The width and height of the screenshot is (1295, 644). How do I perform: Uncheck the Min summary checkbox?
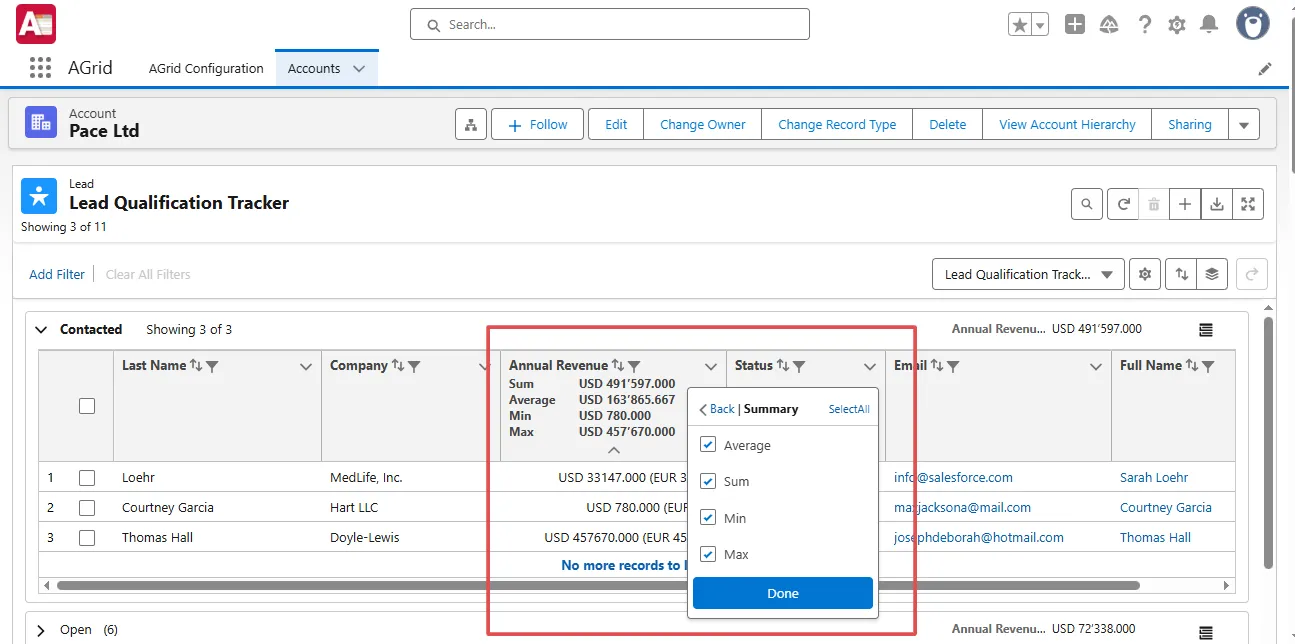[x=708, y=518]
